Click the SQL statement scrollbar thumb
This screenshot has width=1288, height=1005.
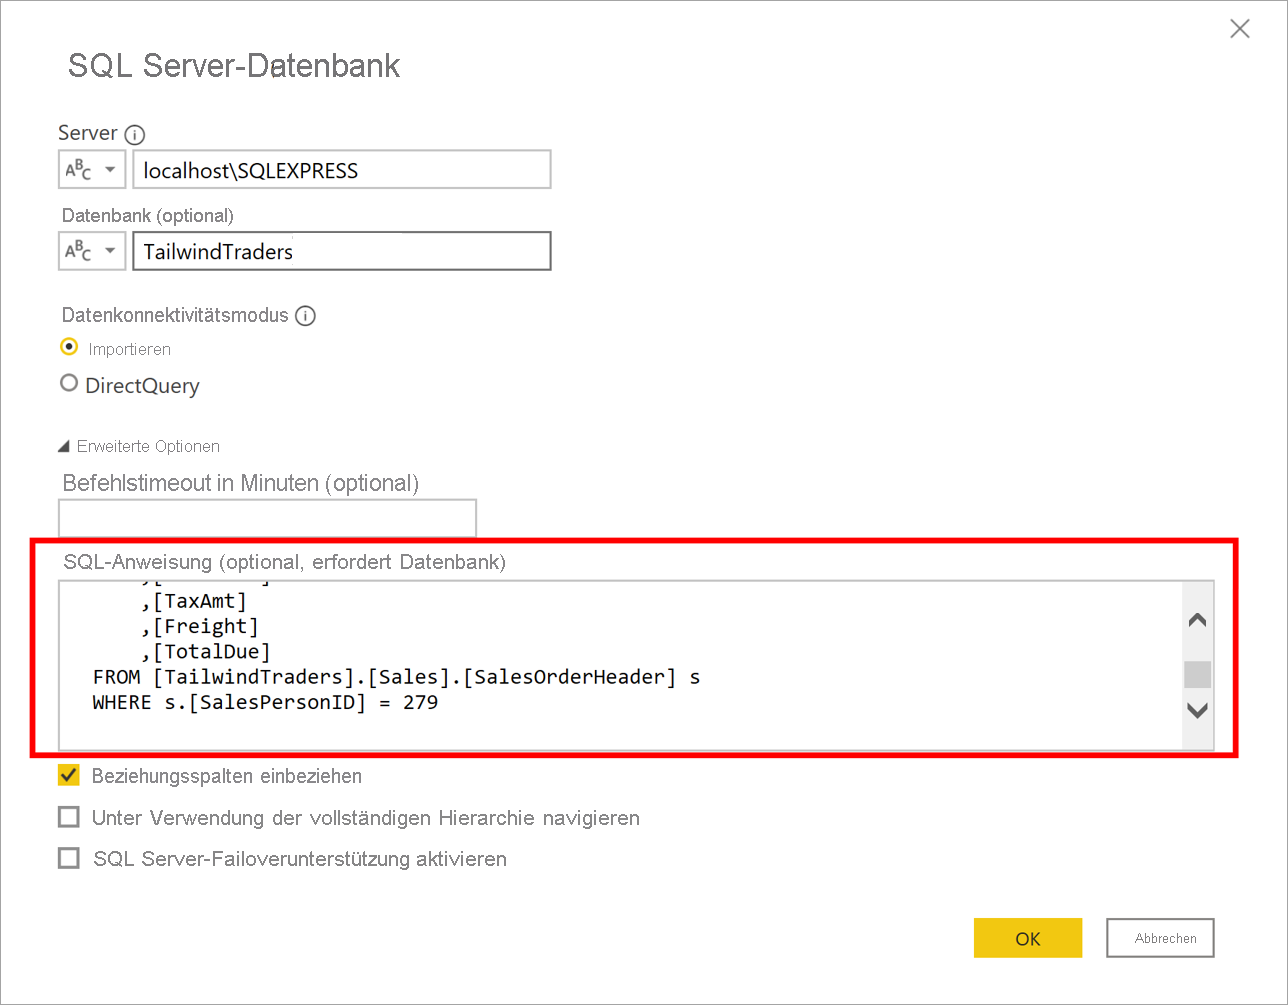pos(1197,674)
